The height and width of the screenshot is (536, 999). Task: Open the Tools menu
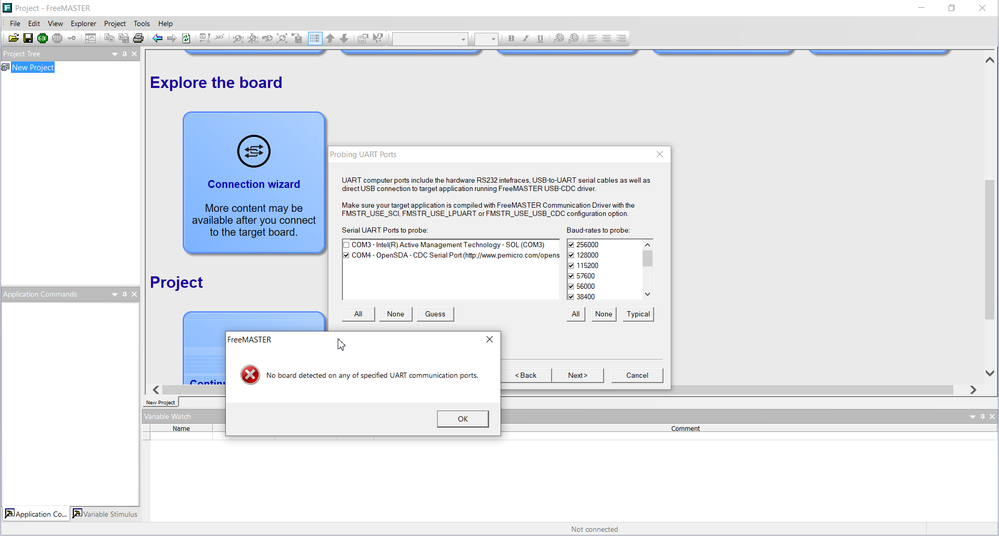pos(141,24)
